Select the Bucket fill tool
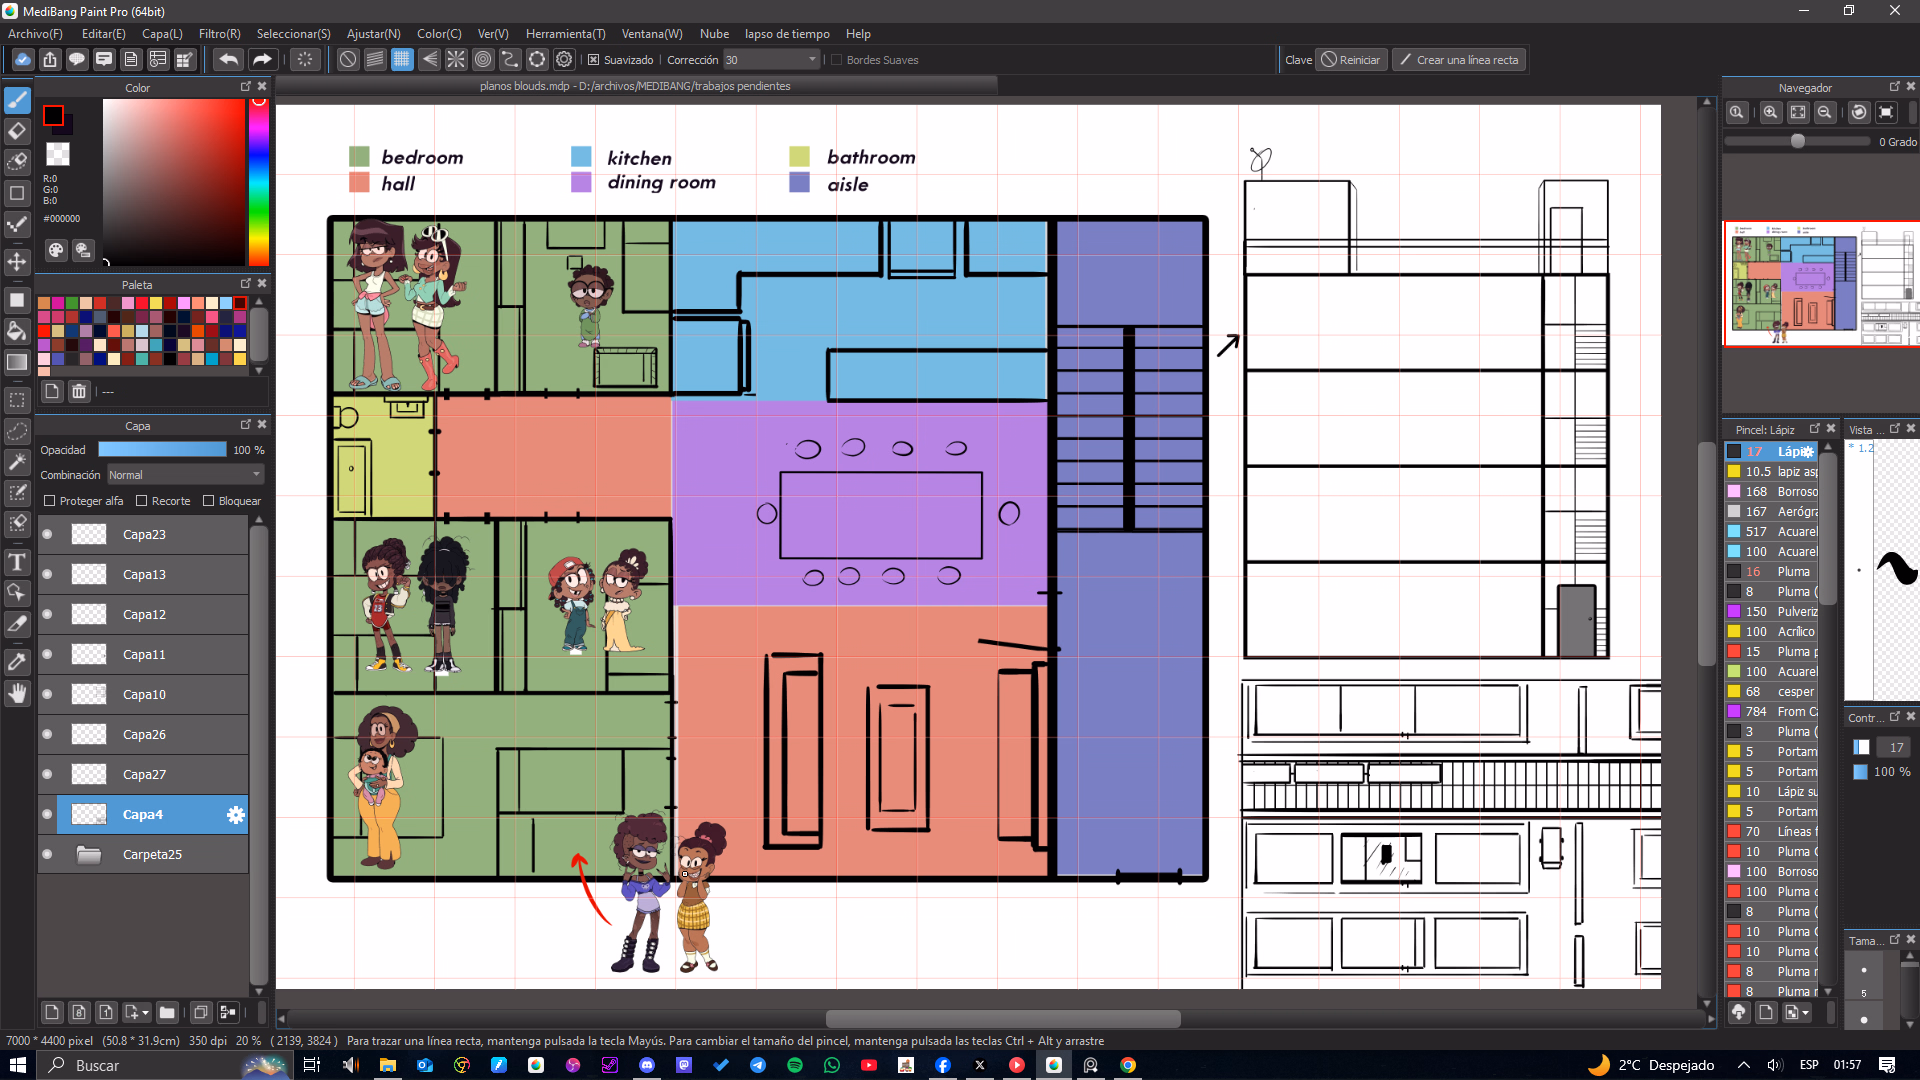Screen dimensions: 1920x1080 tap(17, 331)
